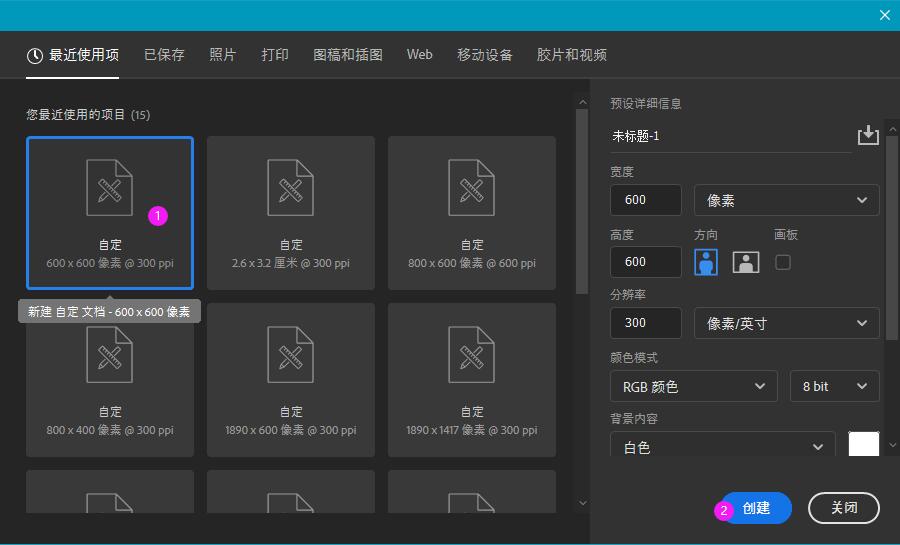Switch to the 移动设备 tab
The image size is (900, 545).
(484, 55)
